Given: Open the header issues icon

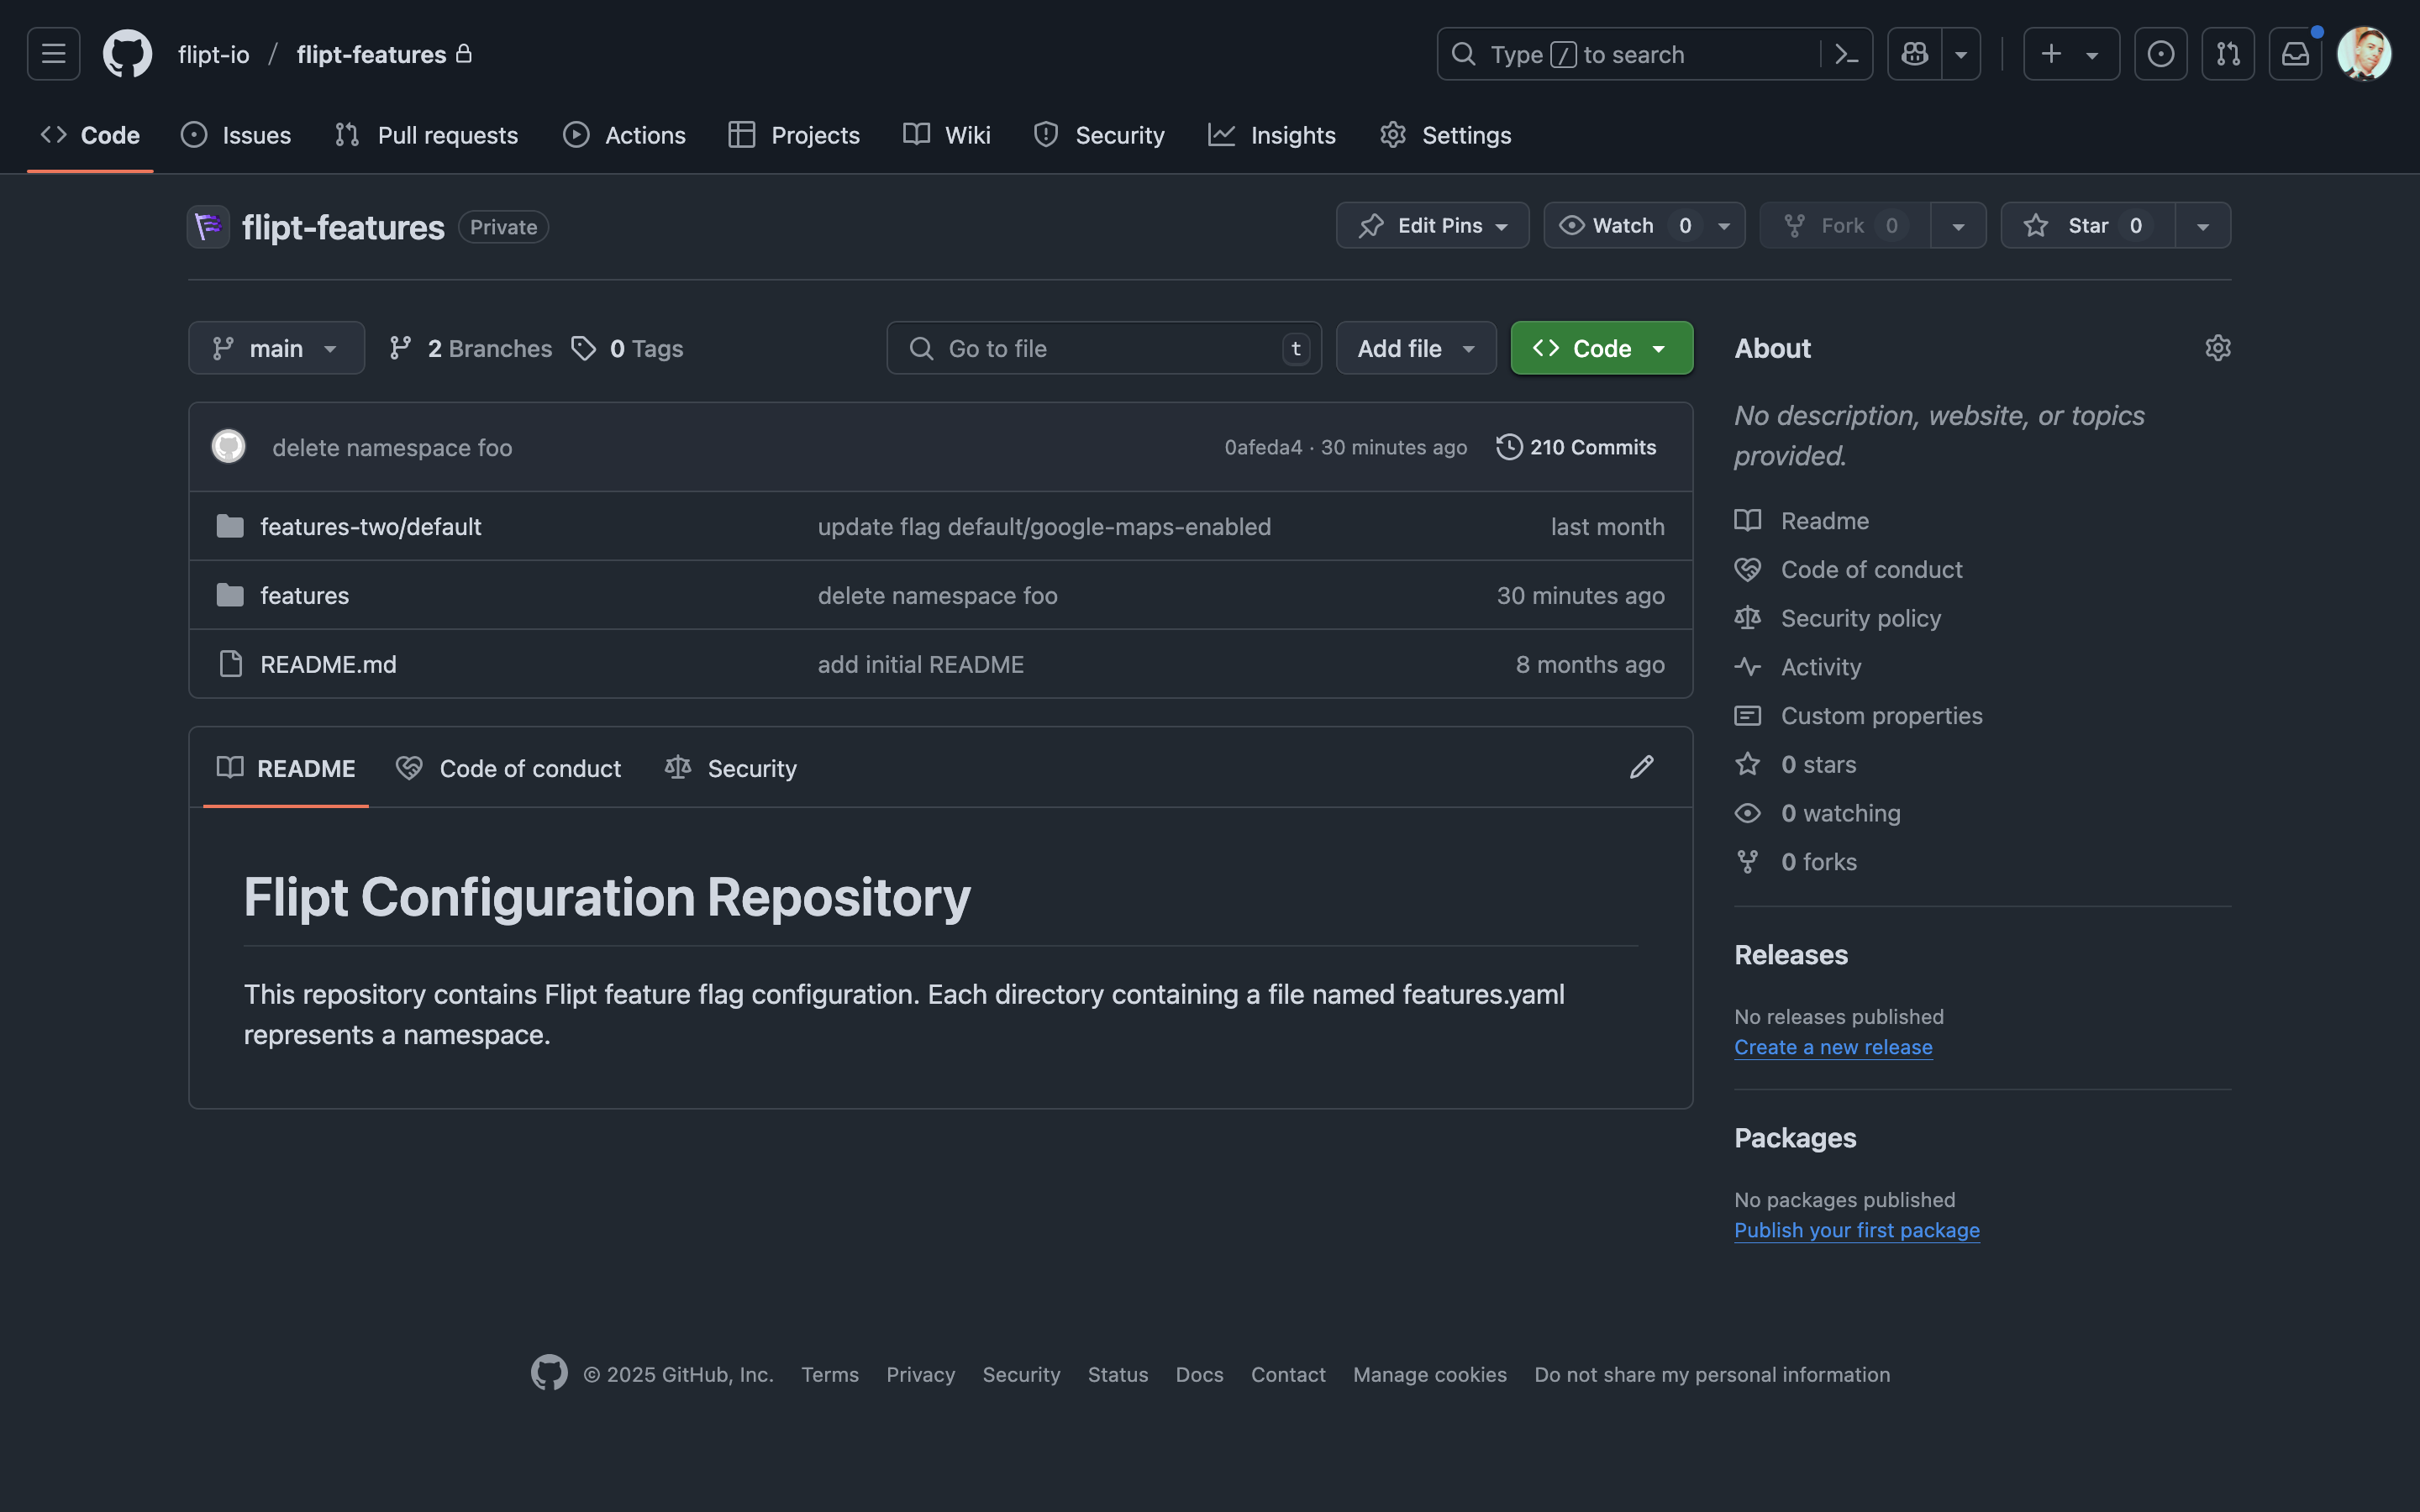Looking at the screenshot, I should (x=2160, y=54).
